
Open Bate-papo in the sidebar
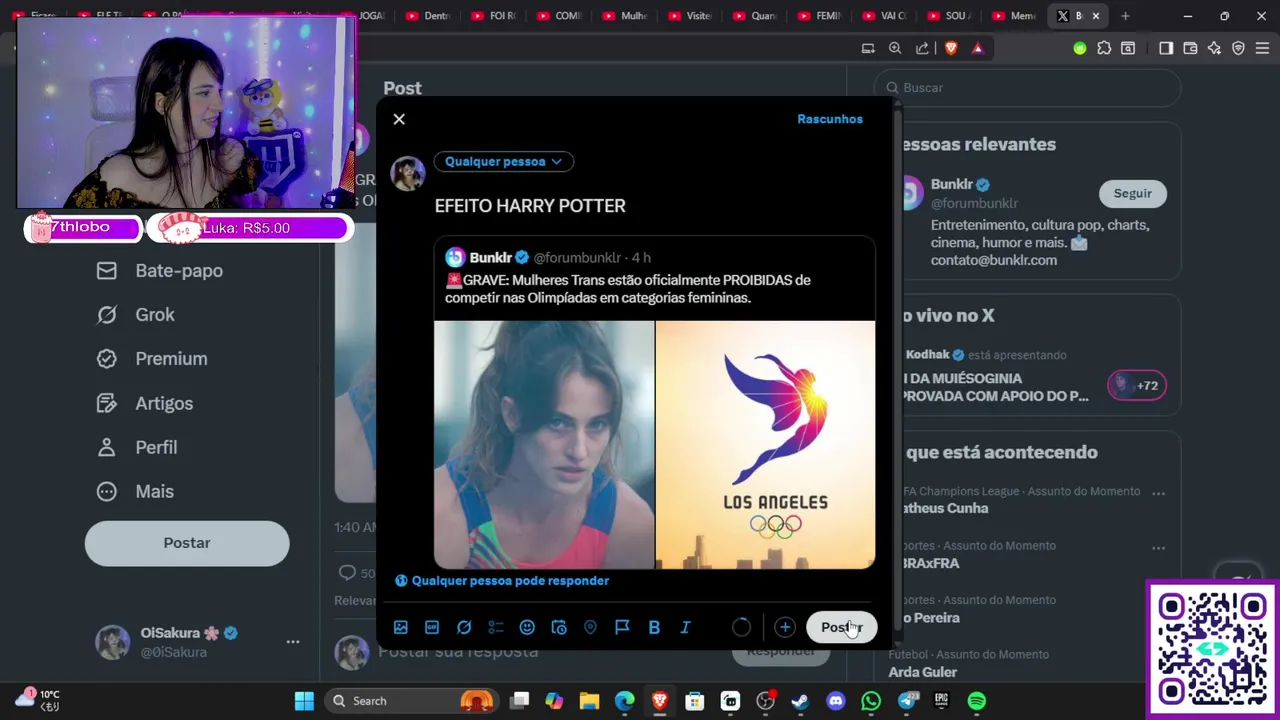coord(160,270)
